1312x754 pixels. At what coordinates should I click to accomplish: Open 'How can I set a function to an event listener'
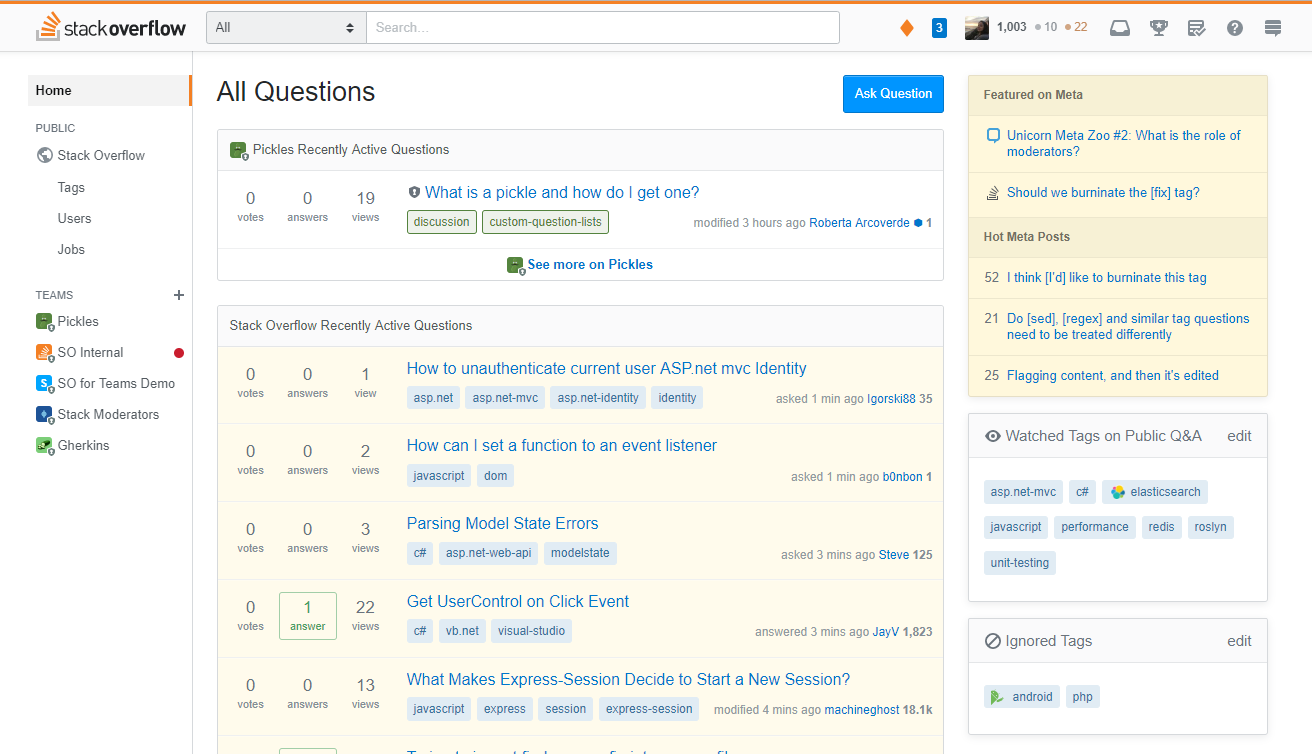[x=562, y=446]
